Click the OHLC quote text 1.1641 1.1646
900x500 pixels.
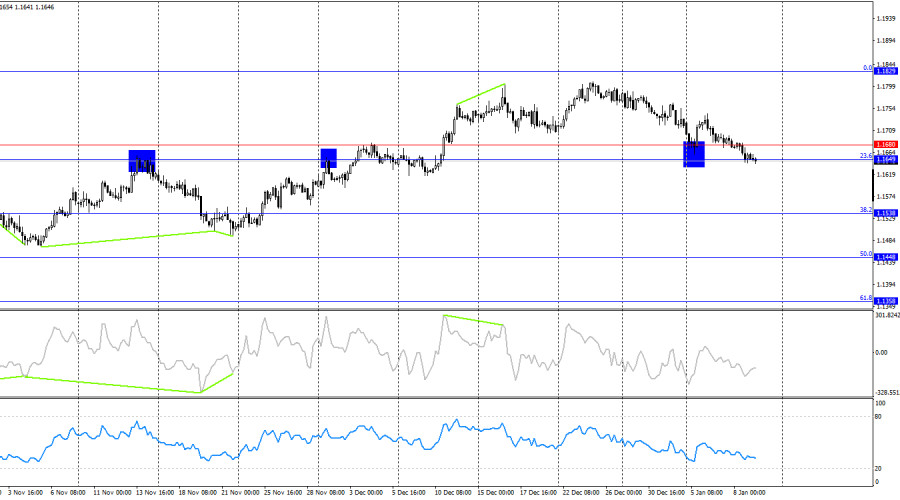pyautogui.click(x=36, y=7)
